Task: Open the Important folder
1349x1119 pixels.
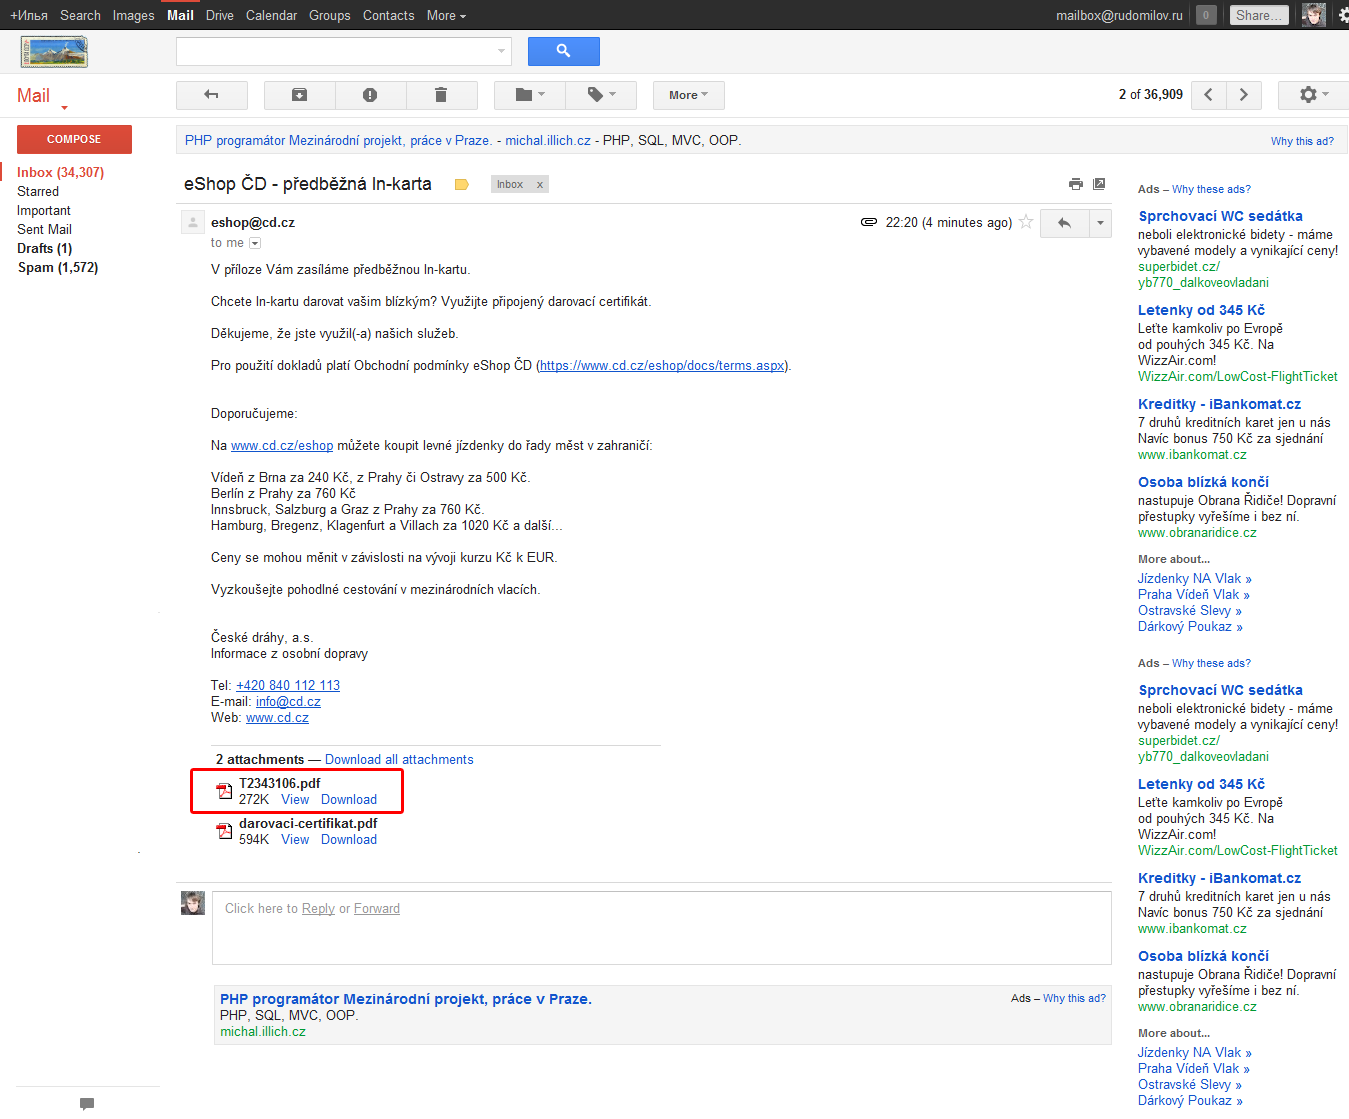Action: (44, 210)
